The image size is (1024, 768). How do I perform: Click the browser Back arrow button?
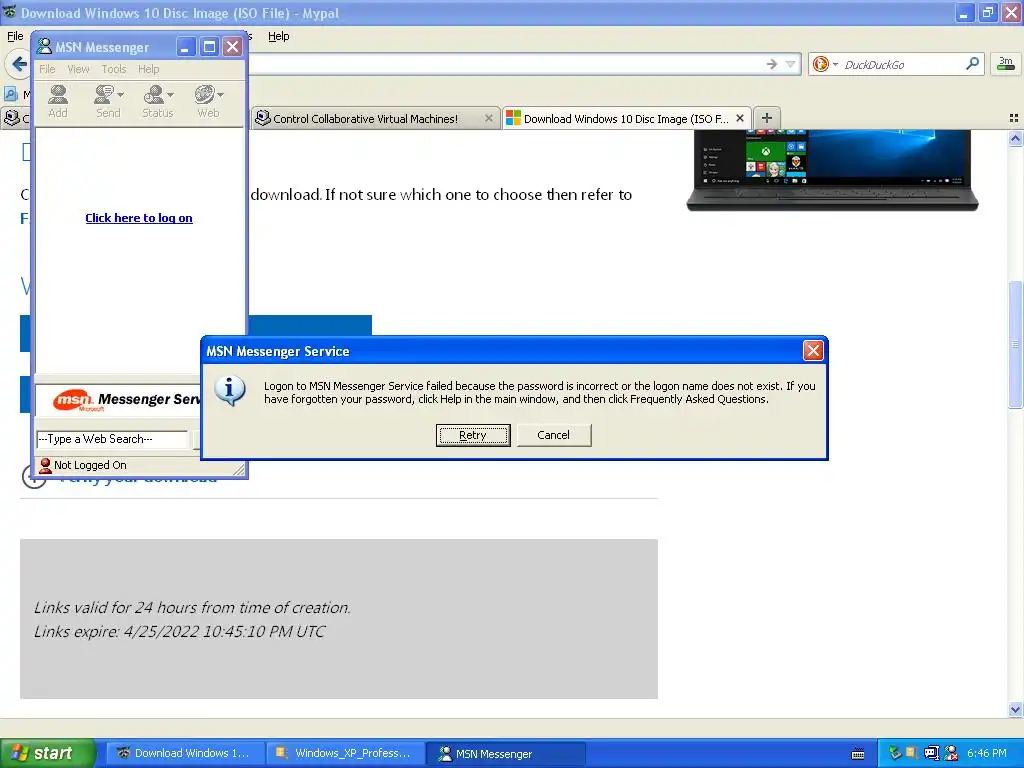click(x=19, y=64)
